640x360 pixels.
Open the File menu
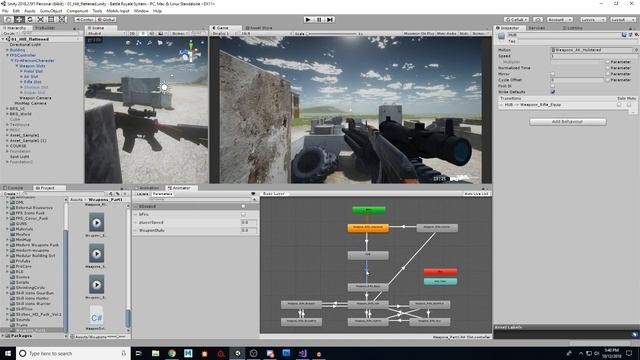[x=5, y=11]
